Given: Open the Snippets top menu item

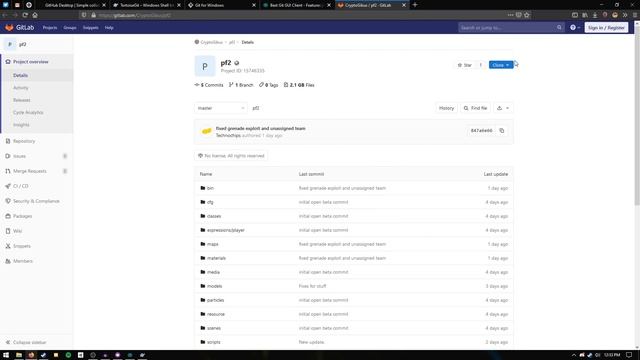Looking at the screenshot, I should [91, 28].
